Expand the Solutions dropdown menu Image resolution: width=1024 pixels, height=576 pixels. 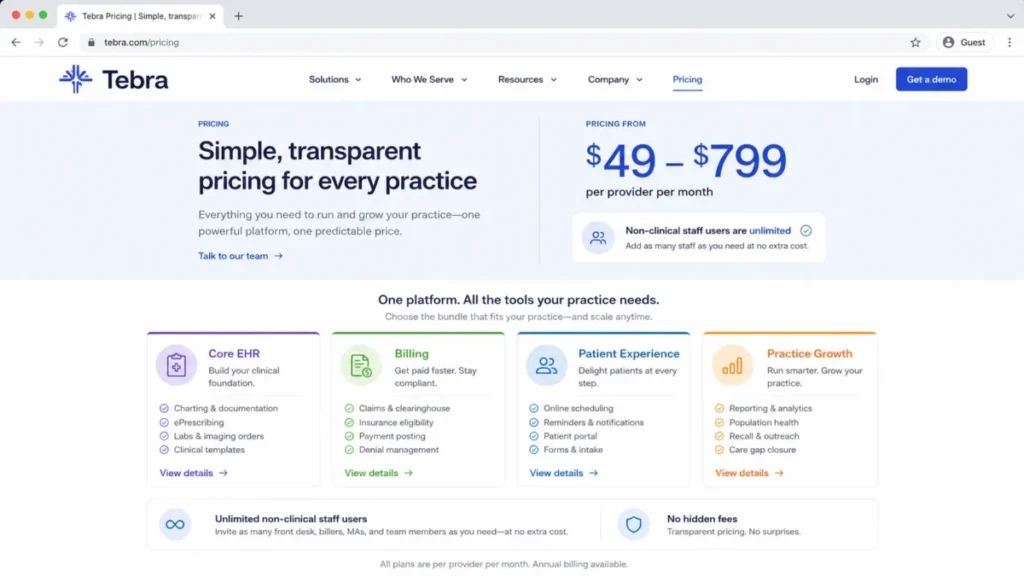pos(335,80)
